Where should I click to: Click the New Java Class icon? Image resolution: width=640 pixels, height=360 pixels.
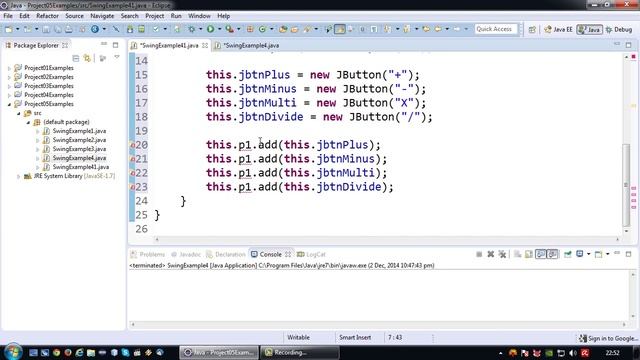tap(262, 29)
